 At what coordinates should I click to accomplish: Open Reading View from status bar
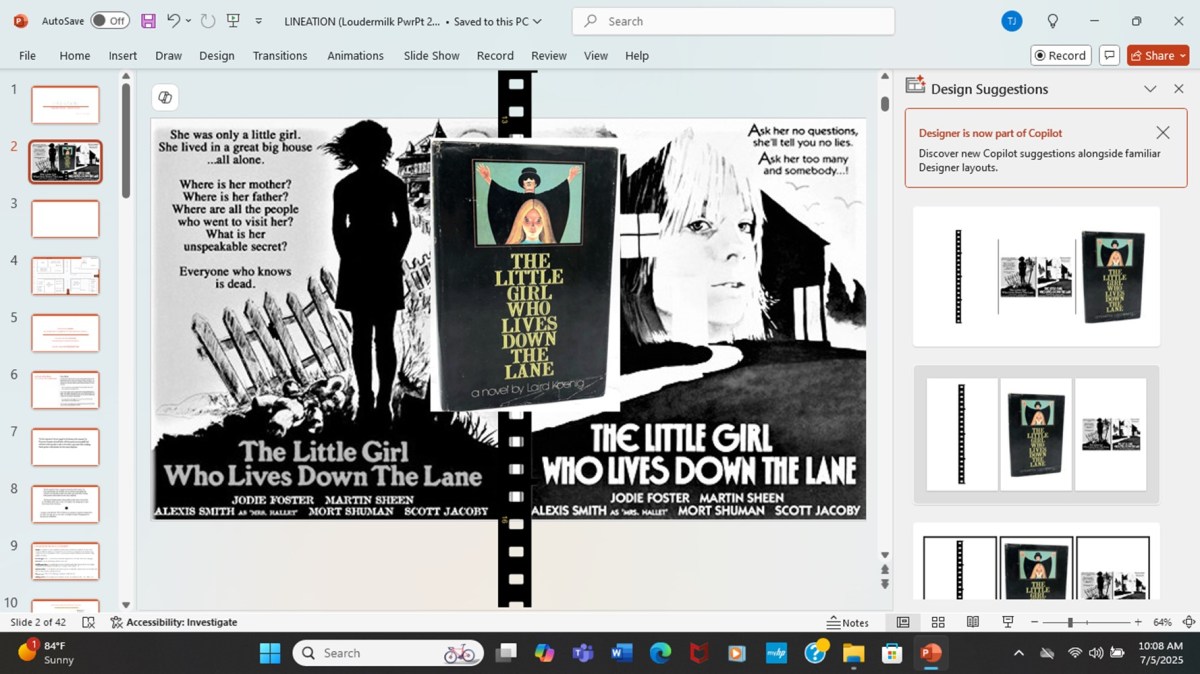tap(972, 622)
